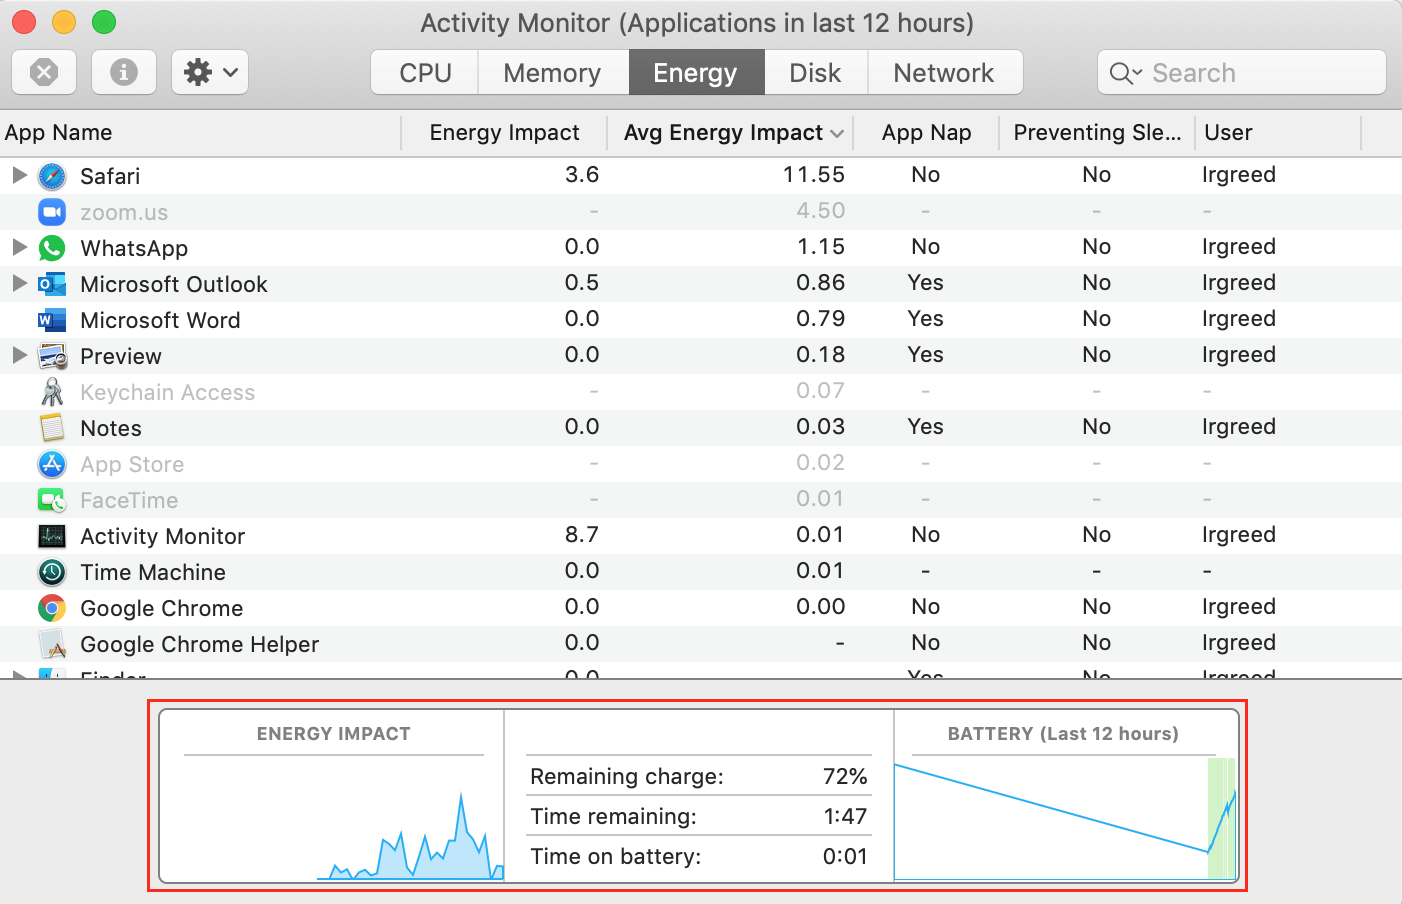Select the Safari row name
1402x904 pixels.
(110, 176)
